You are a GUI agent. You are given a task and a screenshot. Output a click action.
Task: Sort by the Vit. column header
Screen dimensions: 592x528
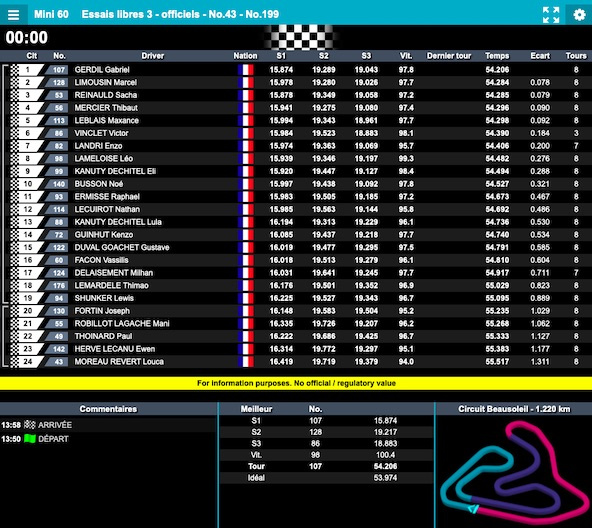click(x=406, y=56)
